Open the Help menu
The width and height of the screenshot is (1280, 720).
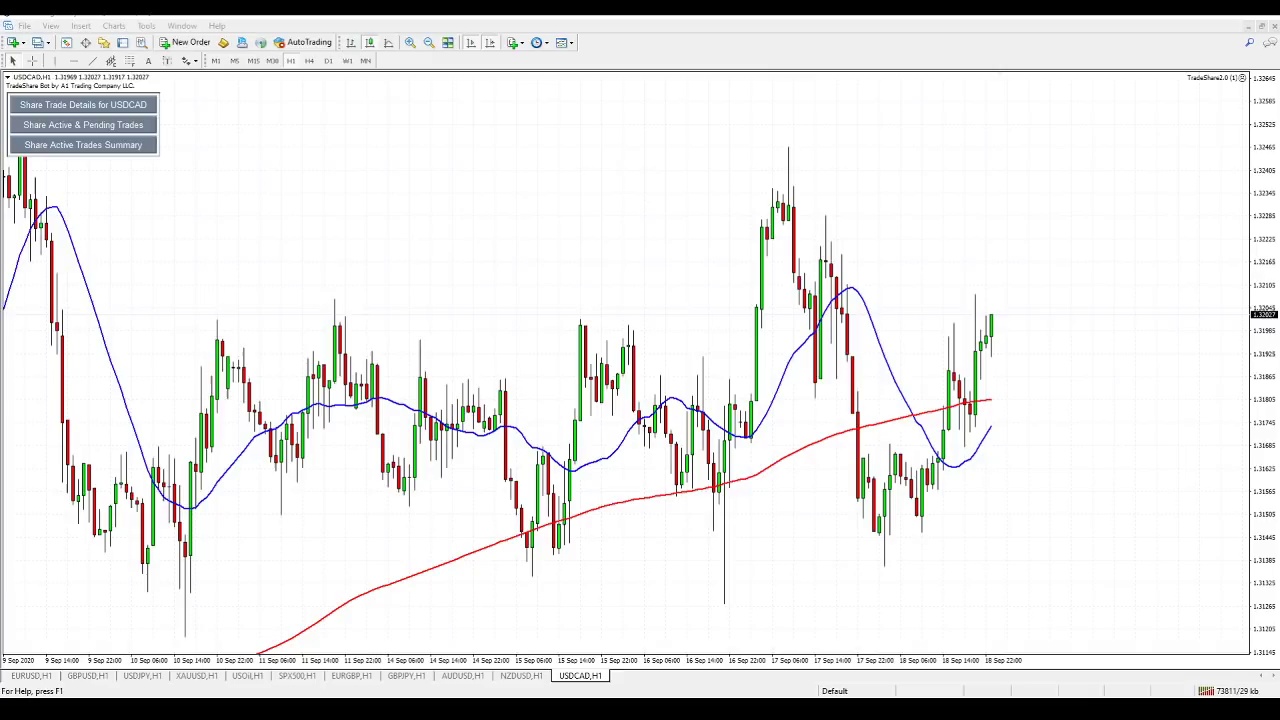(217, 26)
